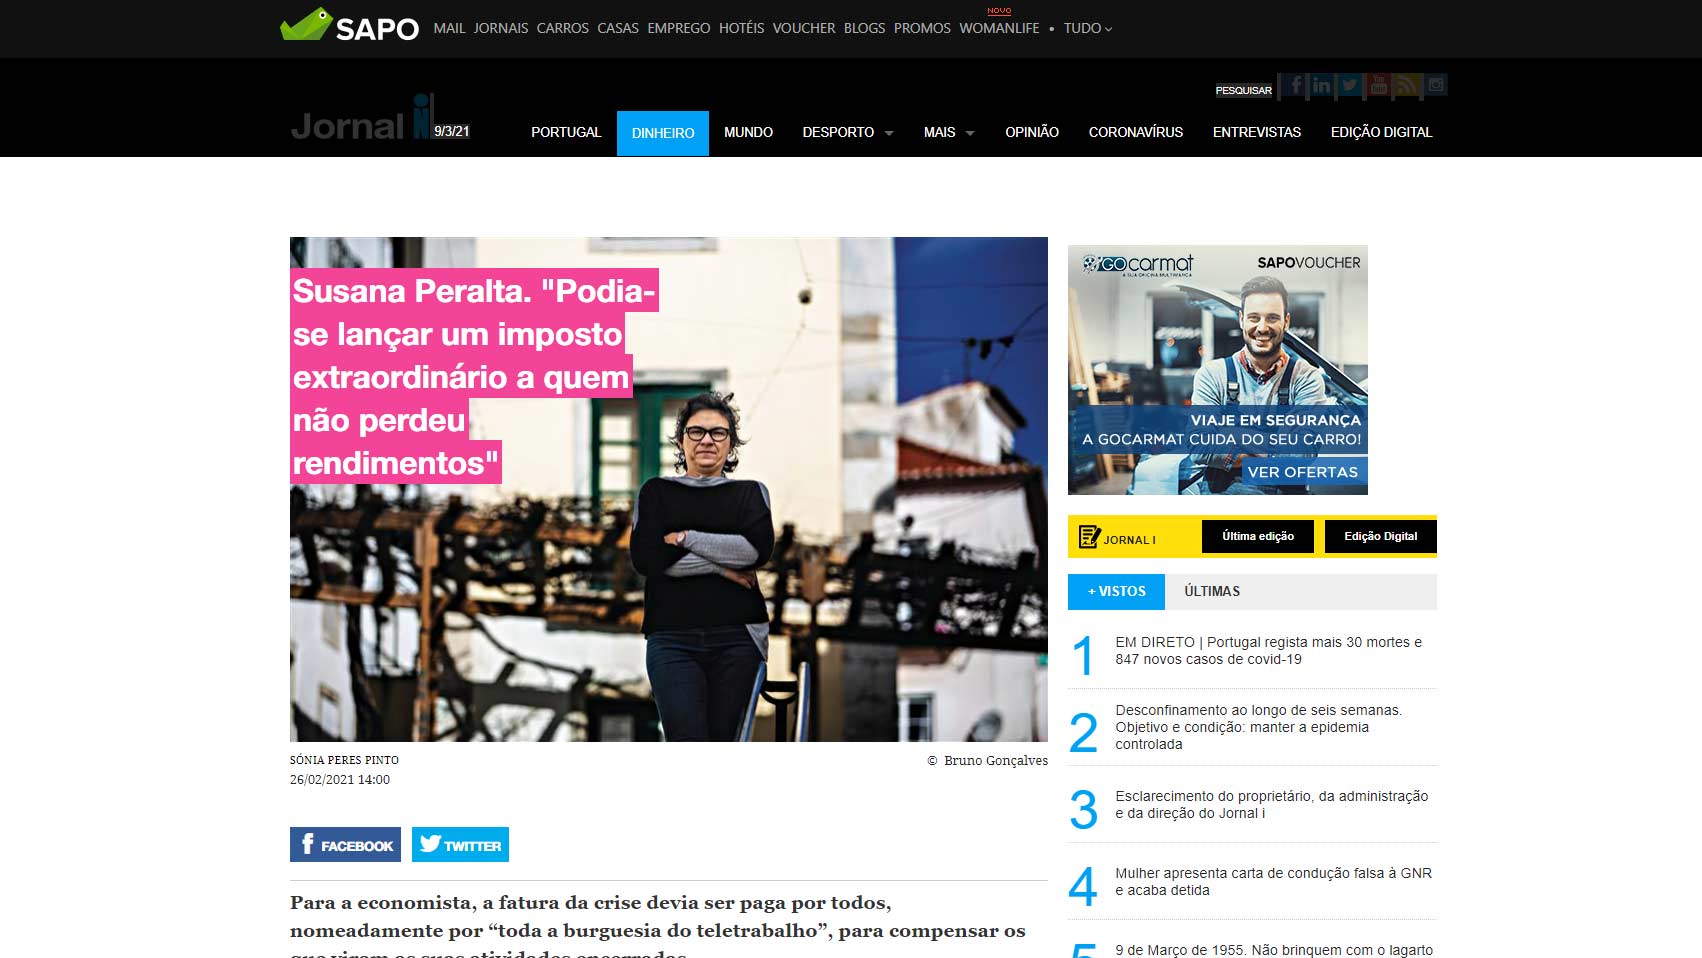1702x958 pixels.
Task: Open the Instagram icon in the header
Action: (1435, 86)
